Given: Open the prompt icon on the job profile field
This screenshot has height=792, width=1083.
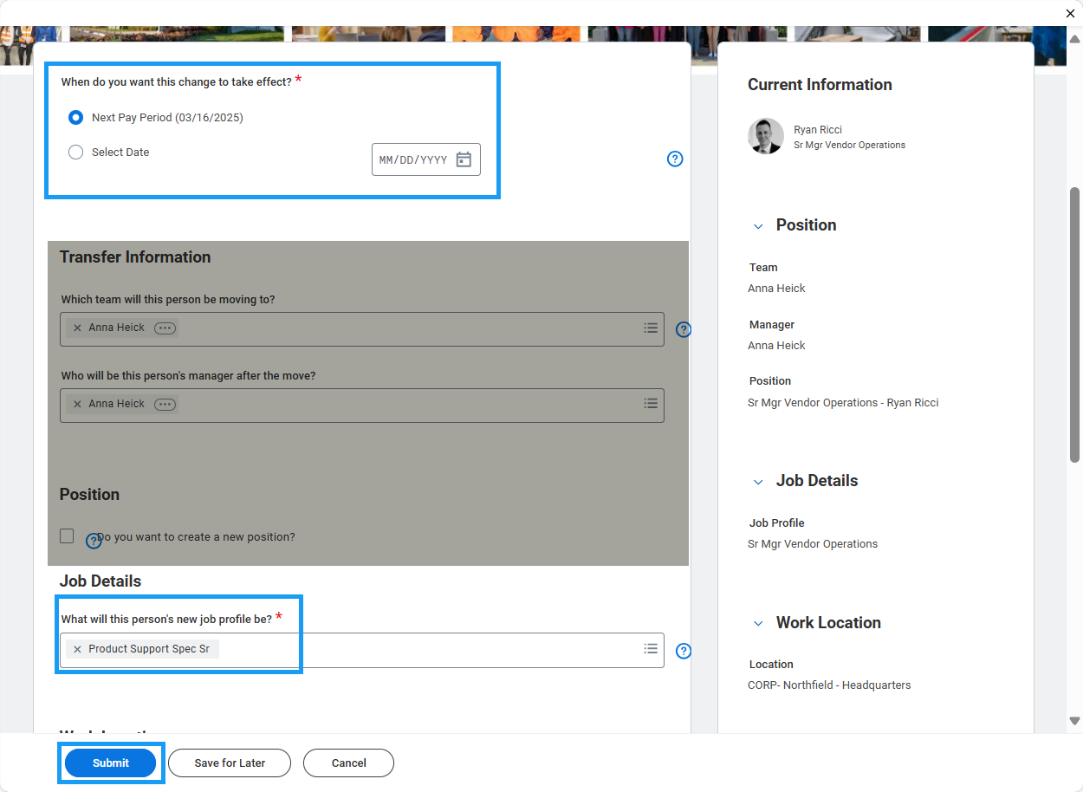Looking at the screenshot, I should (x=650, y=649).
